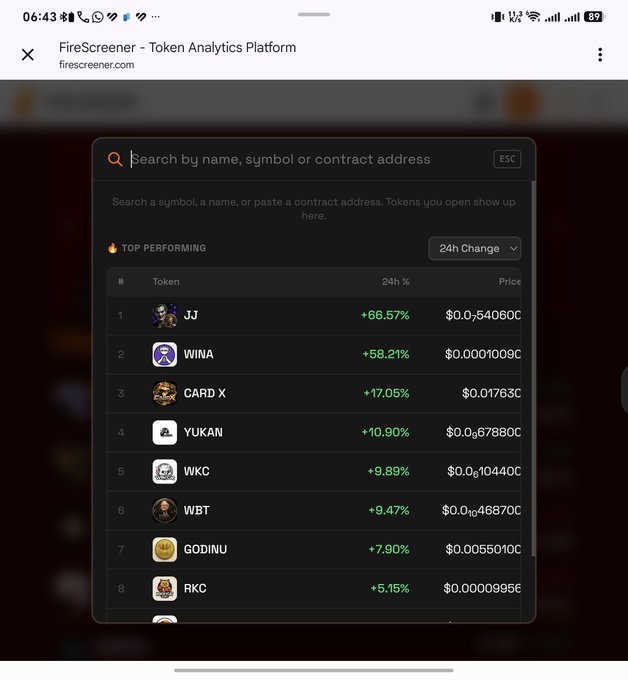Click the Price column header
This screenshot has height=680, width=628.
coord(510,282)
